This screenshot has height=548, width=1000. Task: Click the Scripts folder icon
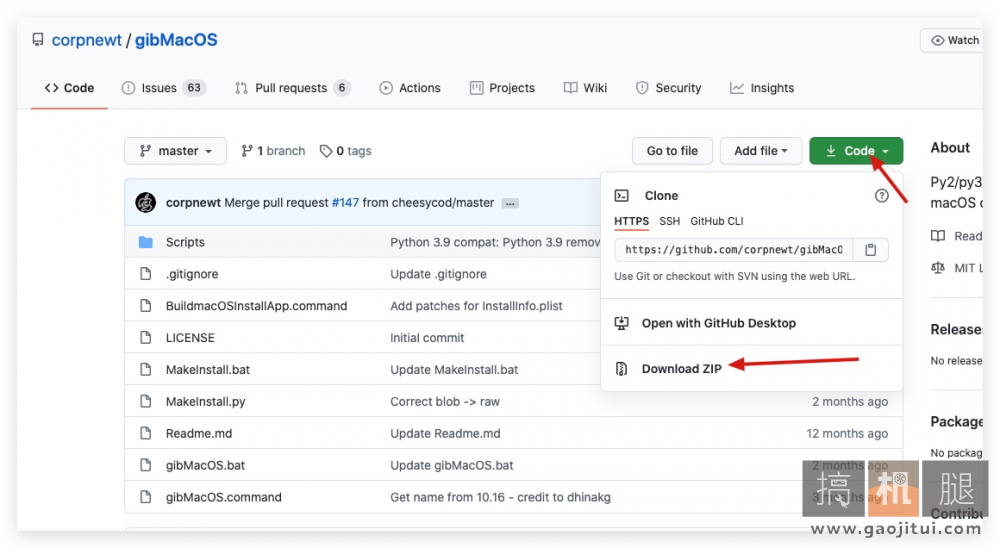tap(146, 242)
